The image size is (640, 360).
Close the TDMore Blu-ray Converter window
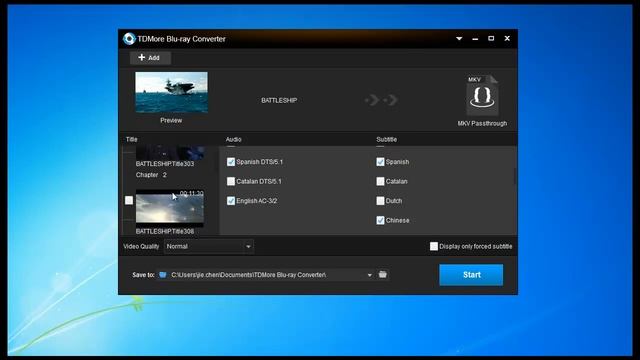(507, 38)
